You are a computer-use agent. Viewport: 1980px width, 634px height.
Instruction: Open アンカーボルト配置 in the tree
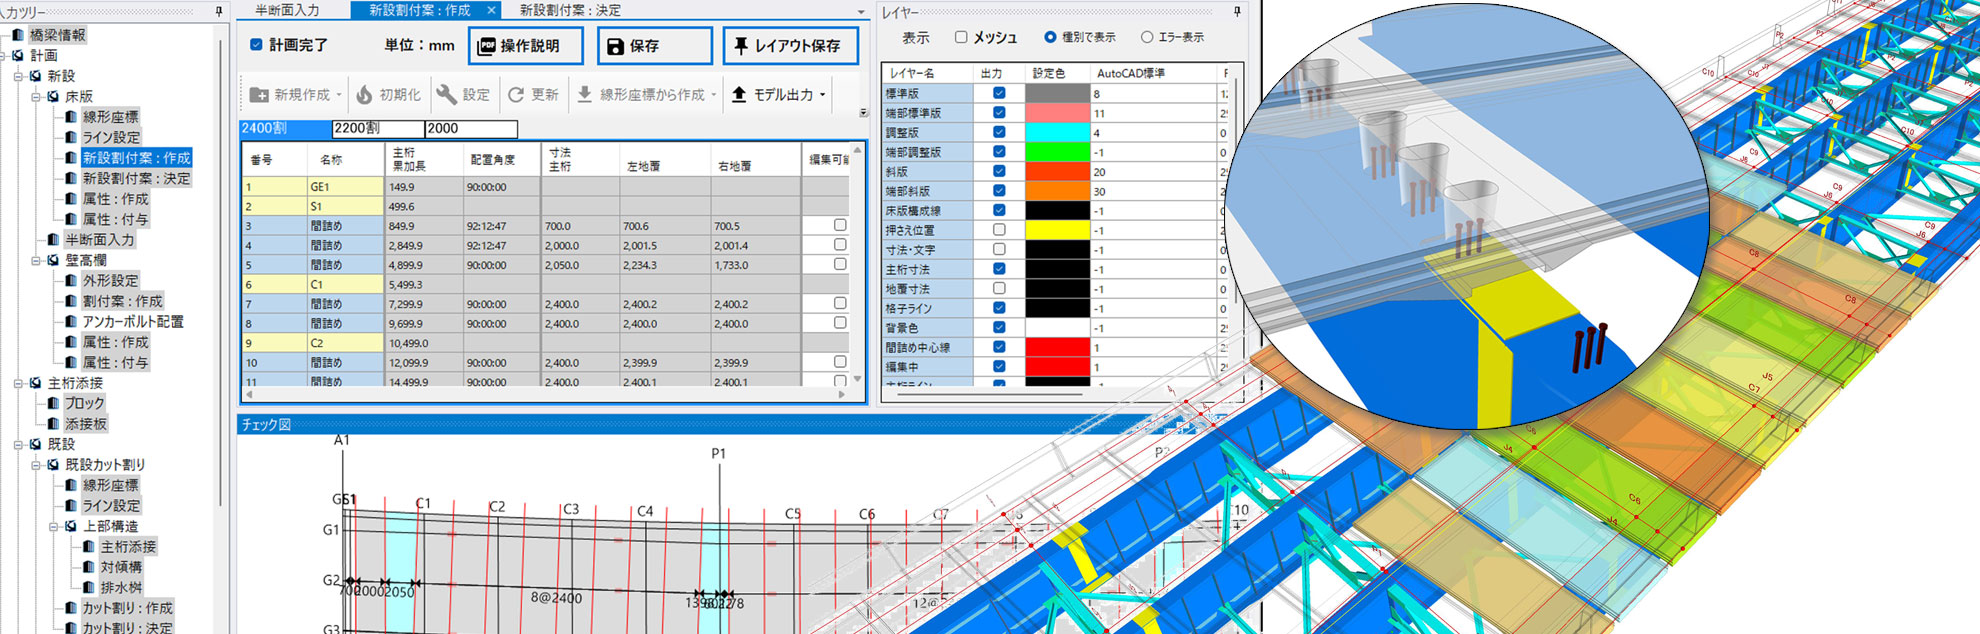pyautogui.click(x=133, y=322)
